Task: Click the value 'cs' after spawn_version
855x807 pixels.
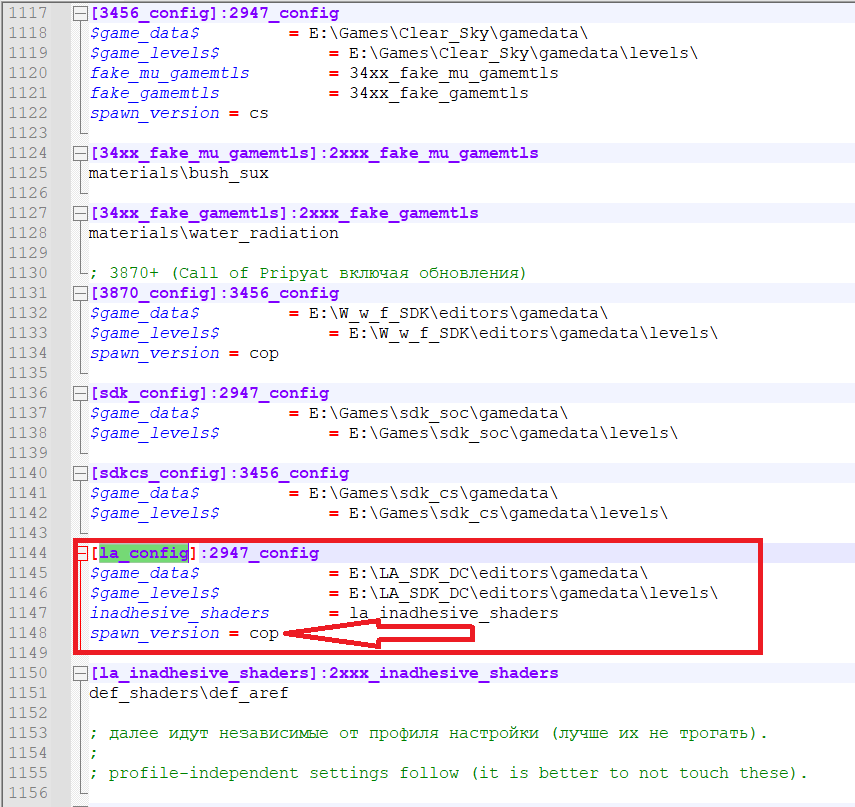Action: pyautogui.click(x=259, y=113)
